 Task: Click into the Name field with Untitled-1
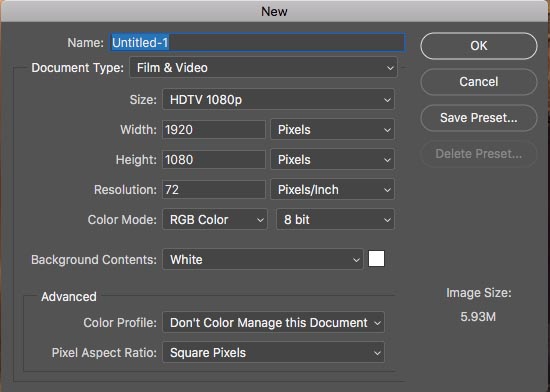pos(257,42)
